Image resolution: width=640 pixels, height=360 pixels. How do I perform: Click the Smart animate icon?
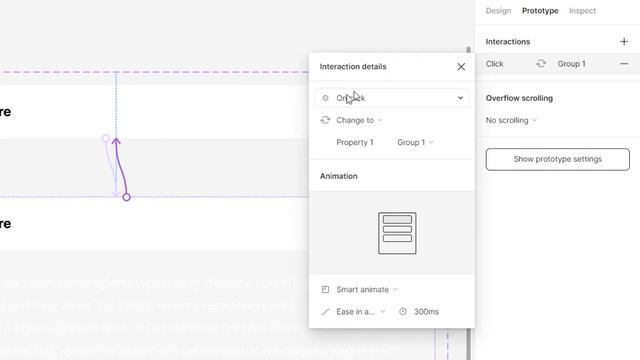(x=325, y=289)
